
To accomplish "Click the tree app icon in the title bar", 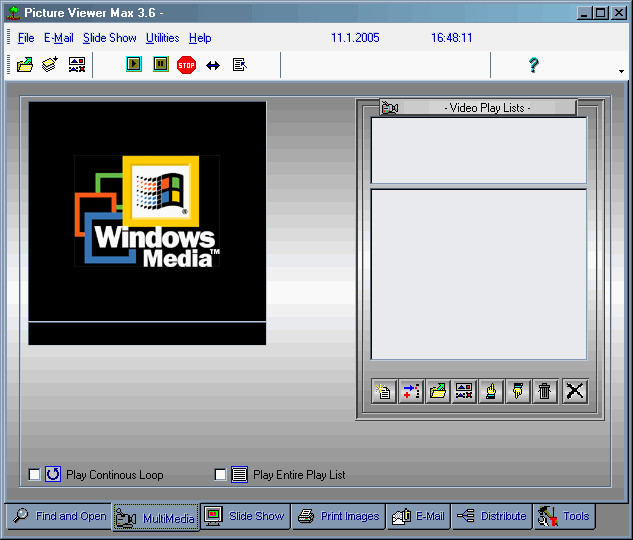I will click(x=13, y=13).
